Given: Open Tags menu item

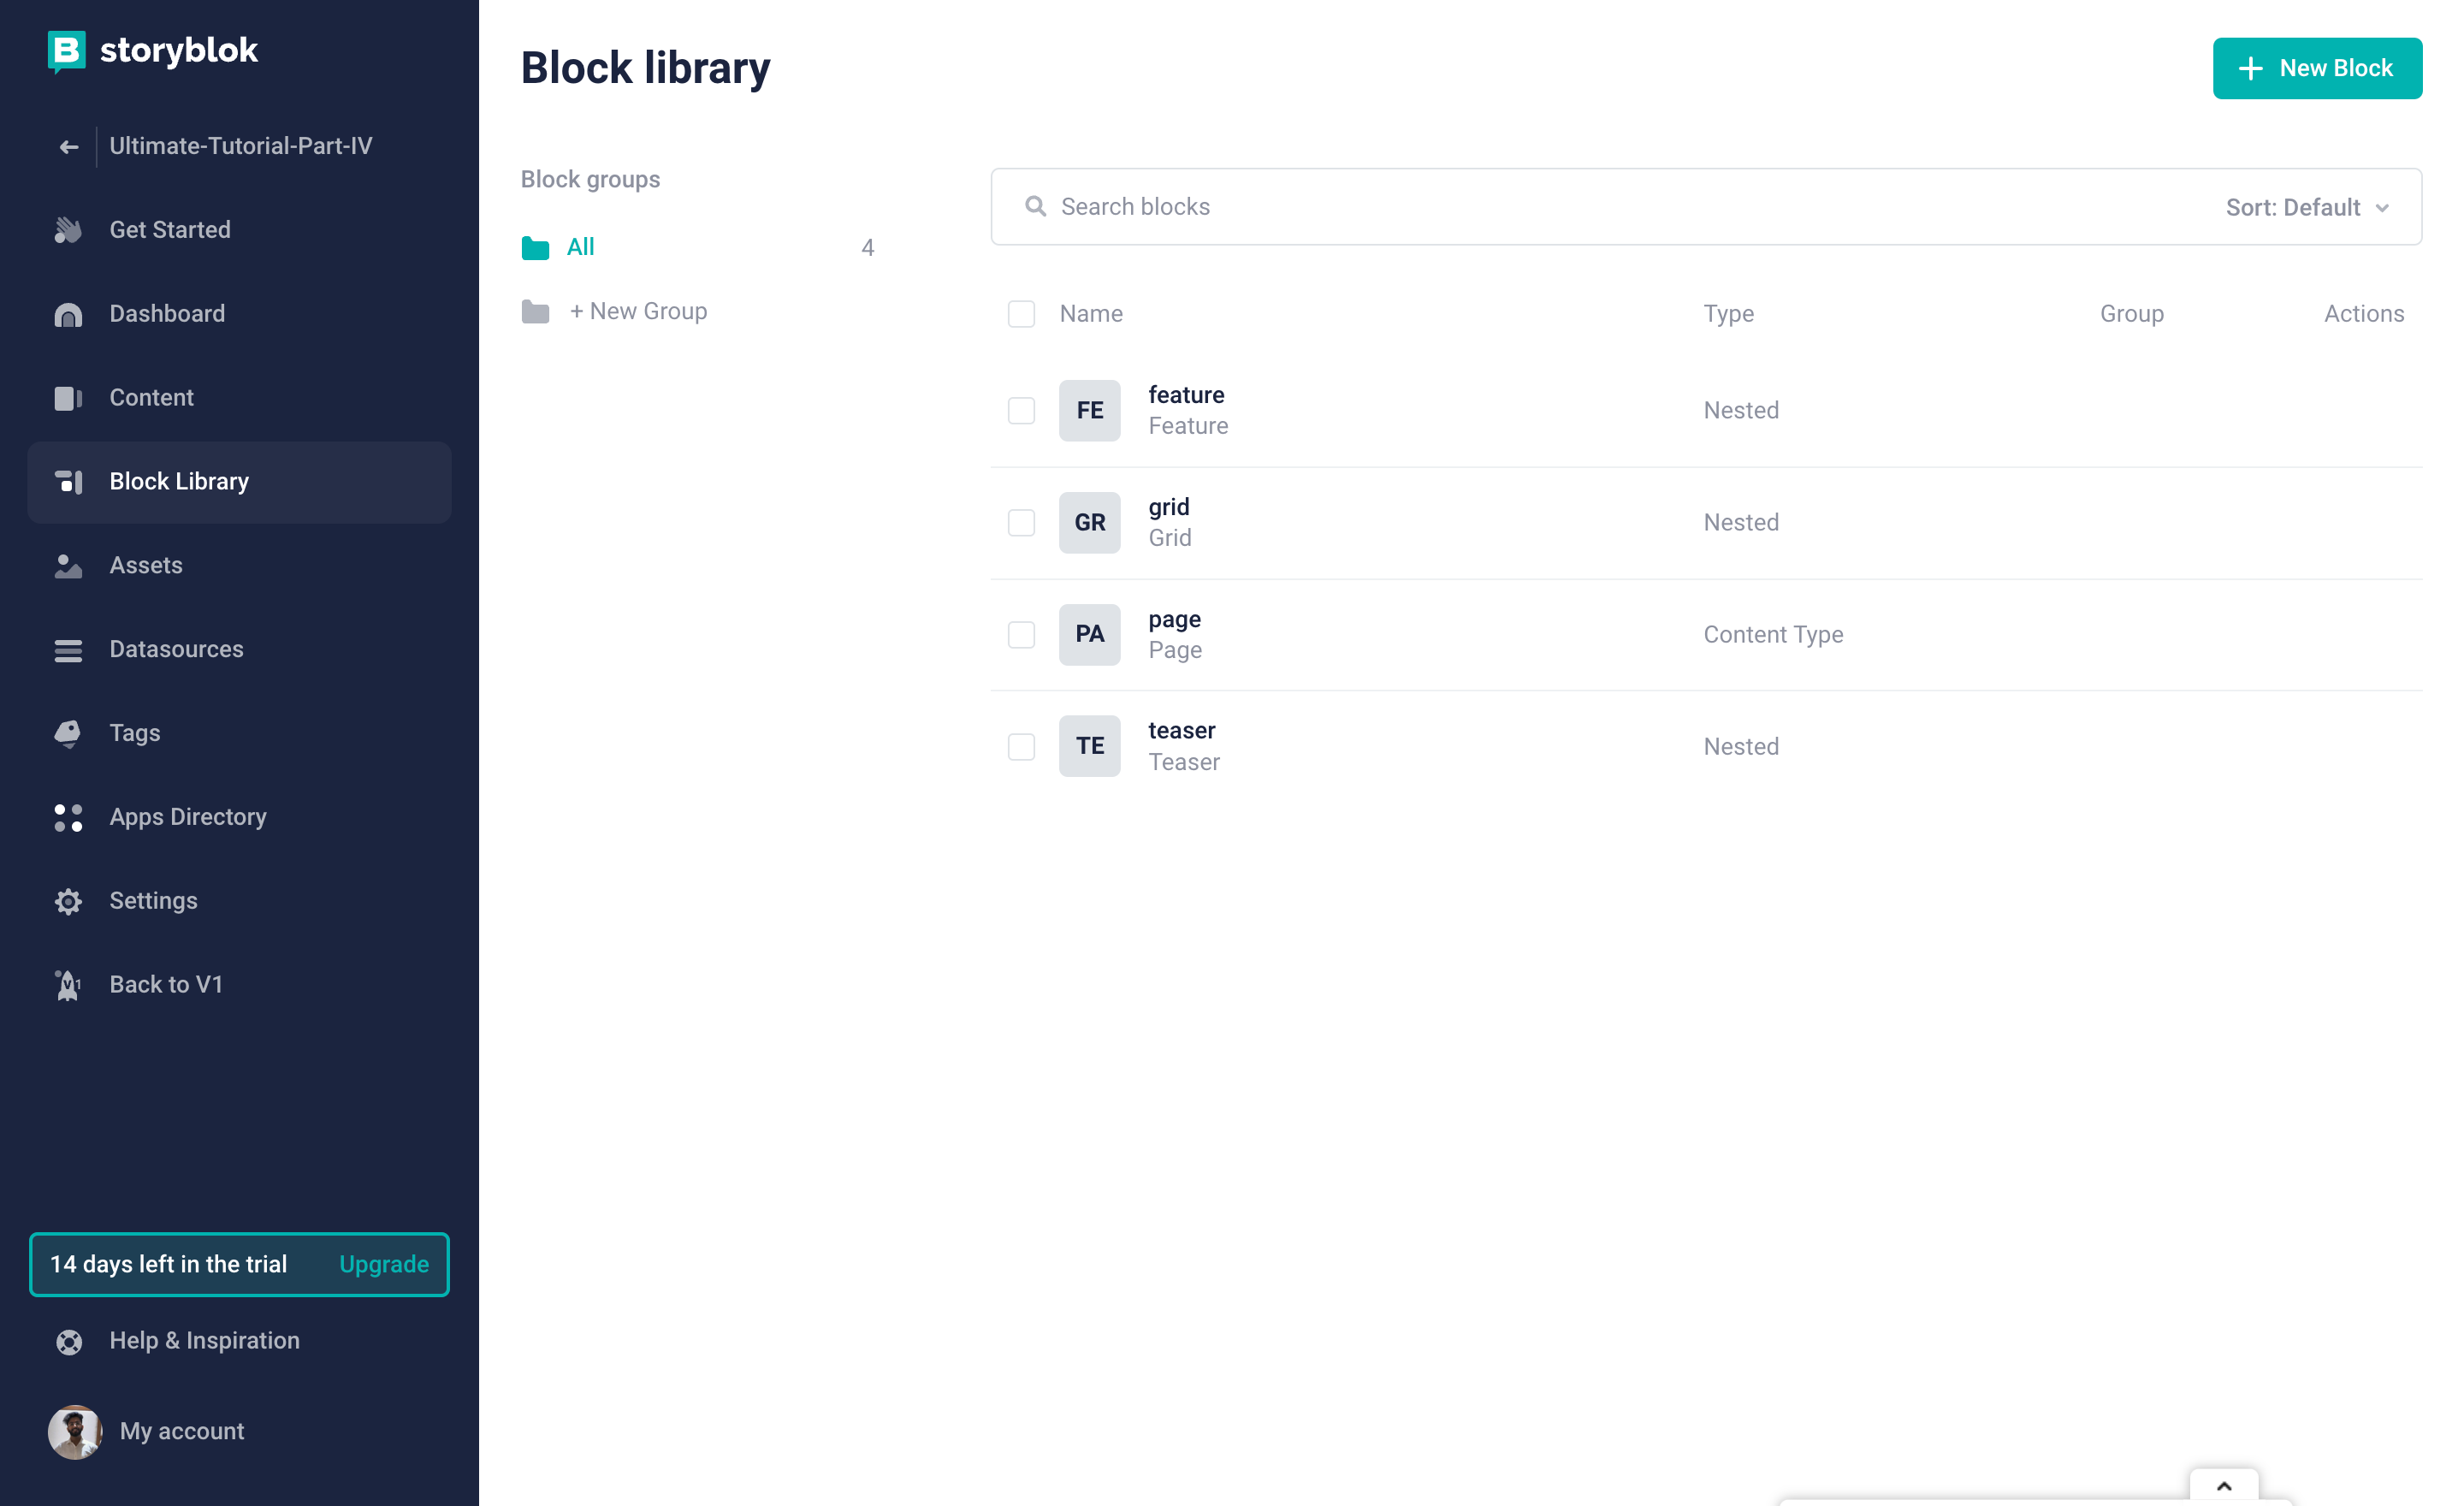Looking at the screenshot, I should click(239, 734).
